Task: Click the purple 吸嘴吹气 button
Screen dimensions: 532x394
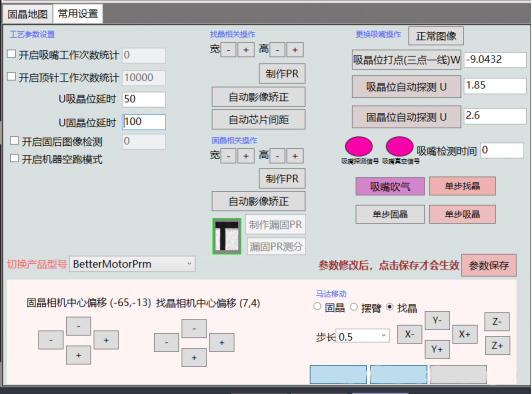Action: [x=390, y=186]
